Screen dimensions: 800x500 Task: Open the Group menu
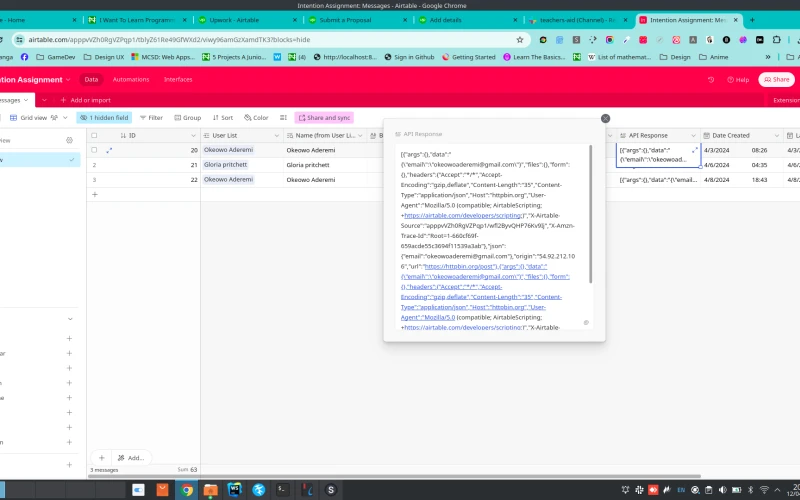tap(188, 118)
